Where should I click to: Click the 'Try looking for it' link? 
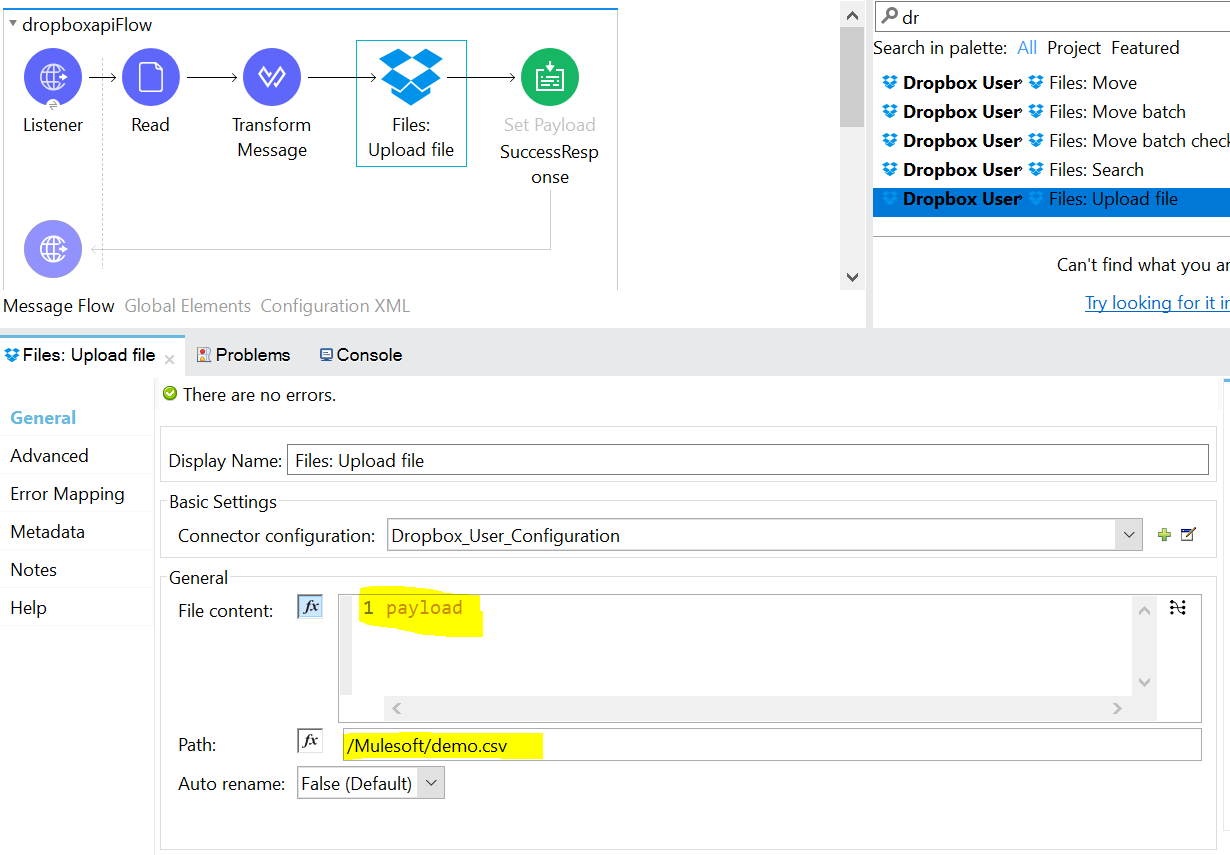pyautogui.click(x=1156, y=303)
